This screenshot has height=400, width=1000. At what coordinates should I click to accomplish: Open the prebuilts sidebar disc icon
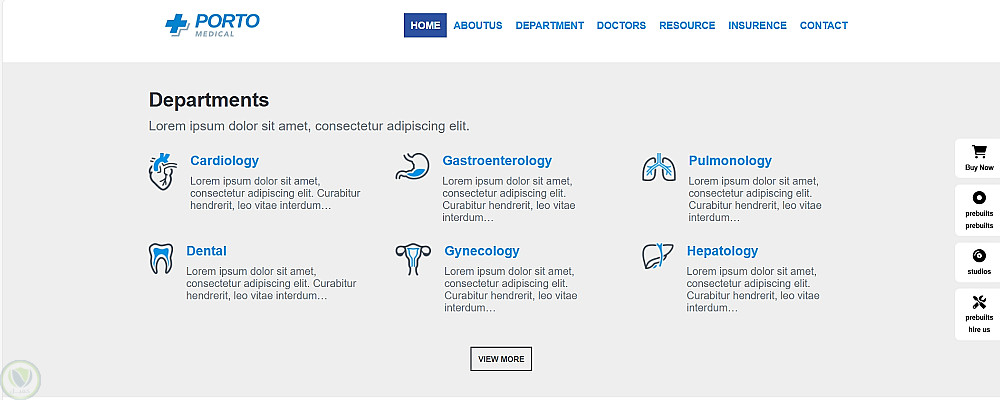[x=979, y=198]
